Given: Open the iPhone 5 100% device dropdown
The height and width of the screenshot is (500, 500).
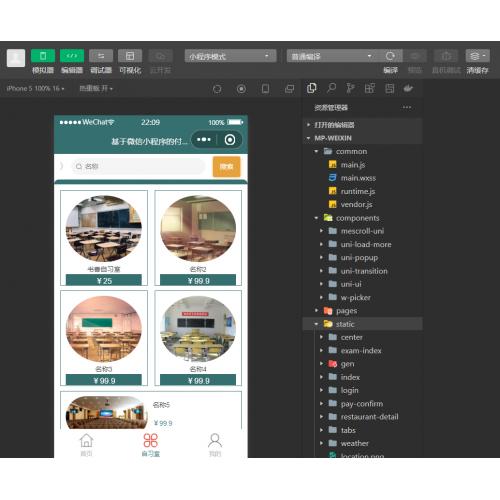Looking at the screenshot, I should coord(35,88).
